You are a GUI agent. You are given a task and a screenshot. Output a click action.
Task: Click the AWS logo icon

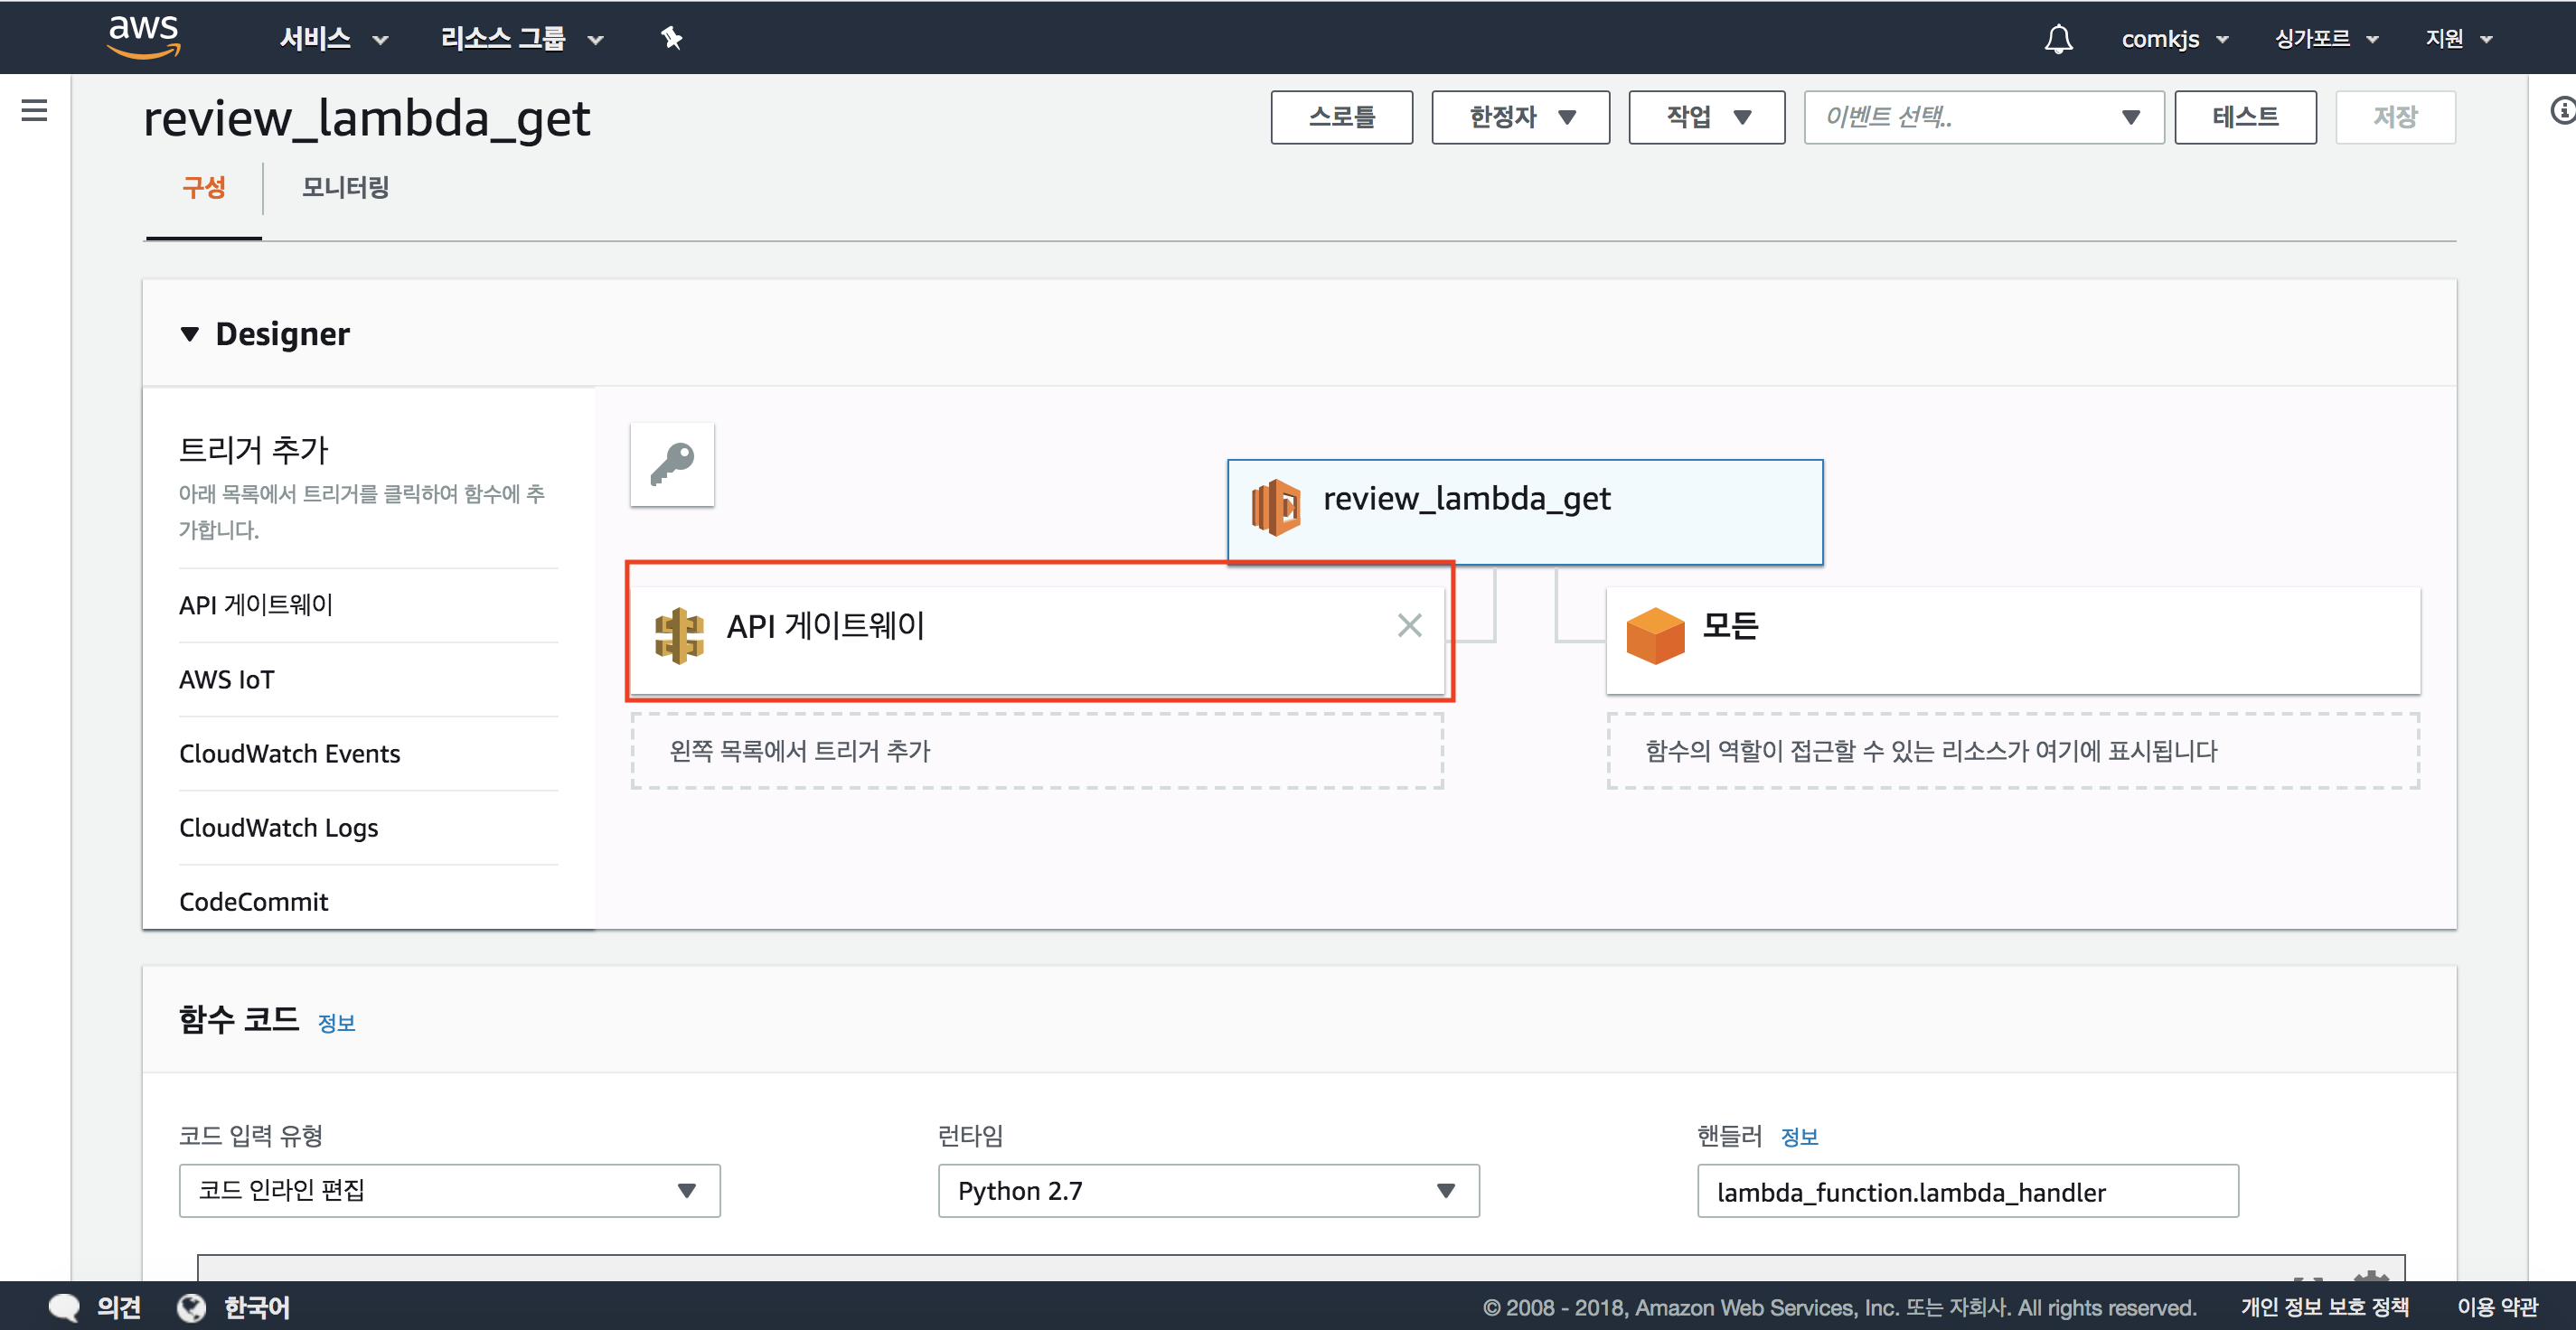coord(144,37)
